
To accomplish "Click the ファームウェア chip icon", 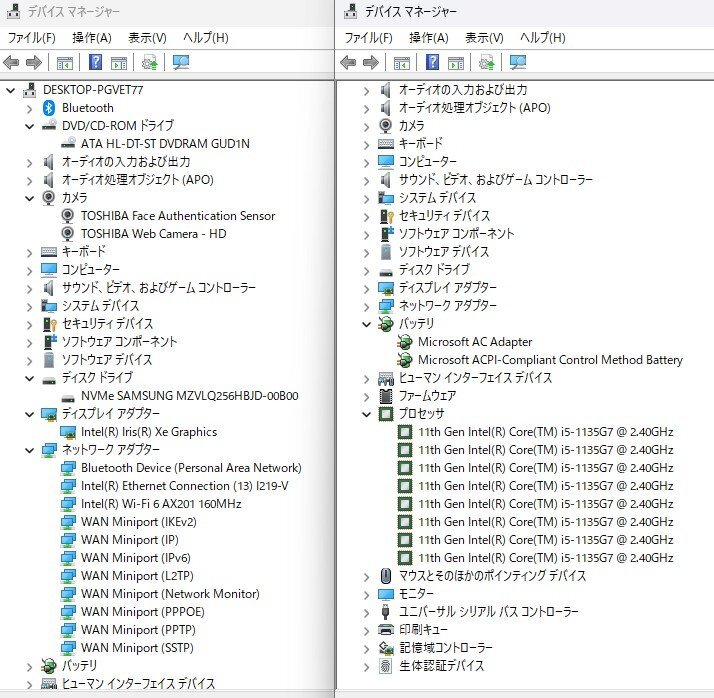I will [x=386, y=396].
